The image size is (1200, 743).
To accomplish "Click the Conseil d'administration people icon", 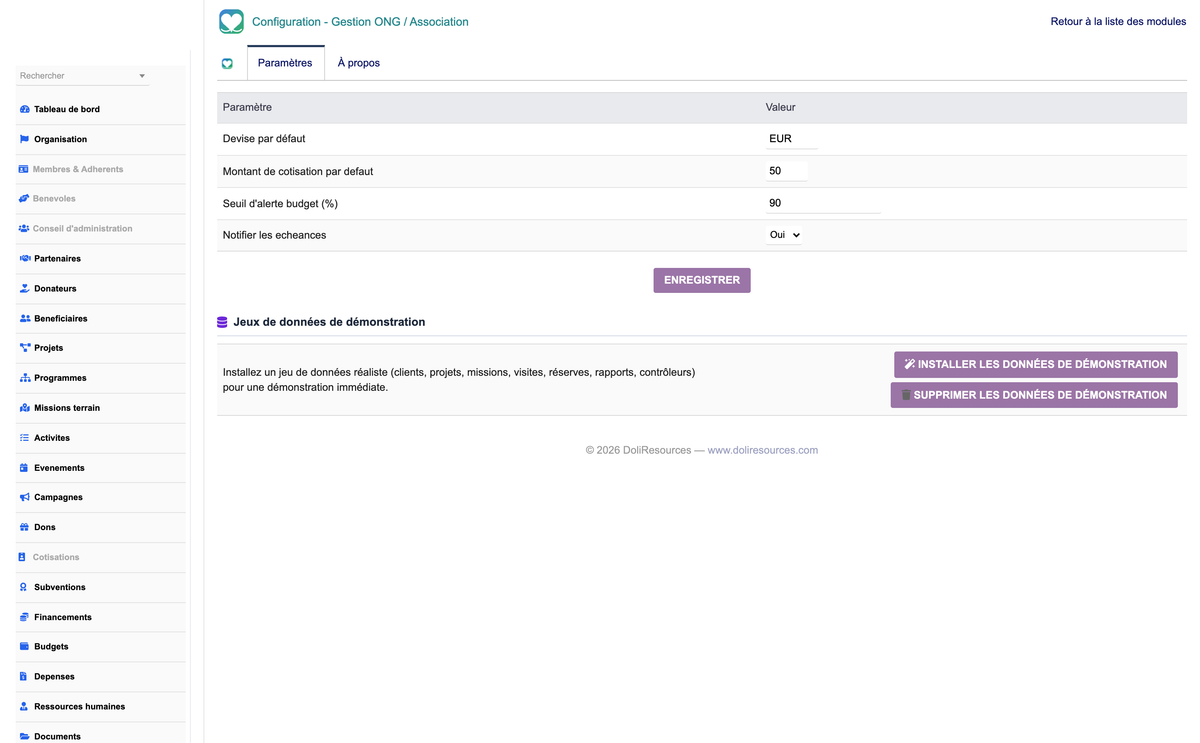I will point(24,228).
